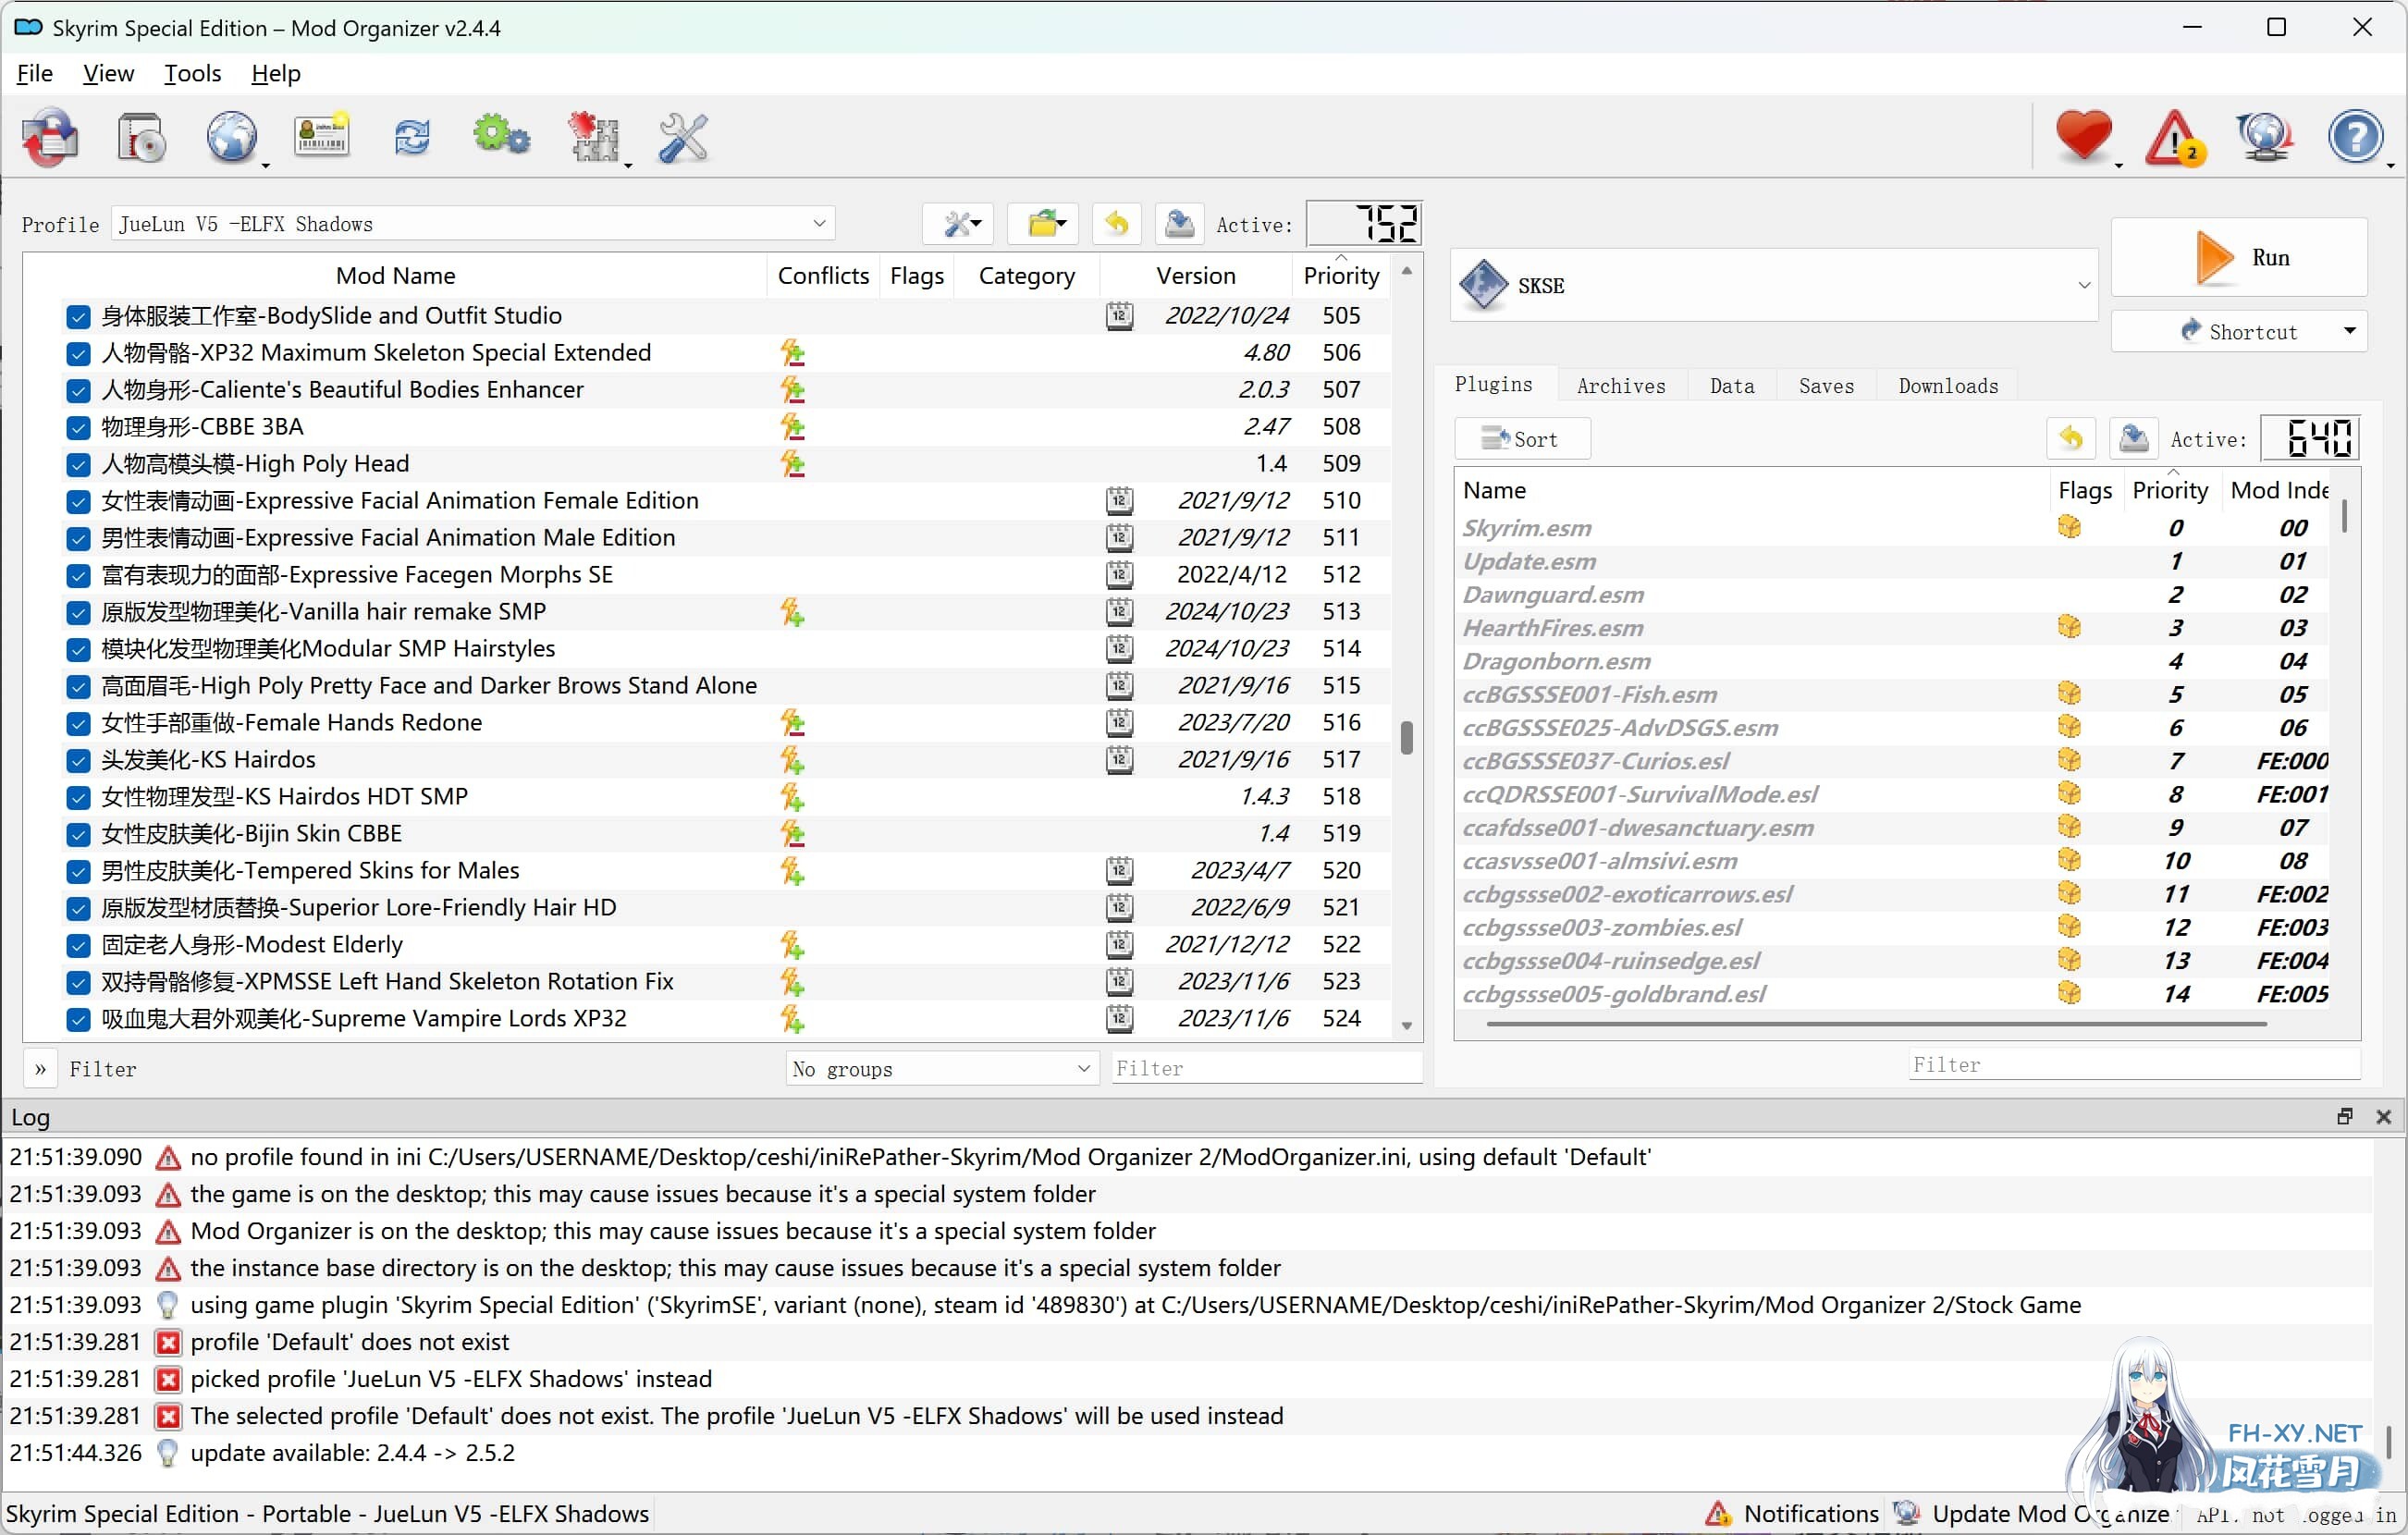Viewport: 2408px width, 1535px height.
Task: Open the warning triangle Notifications icon
Action: 2173,137
